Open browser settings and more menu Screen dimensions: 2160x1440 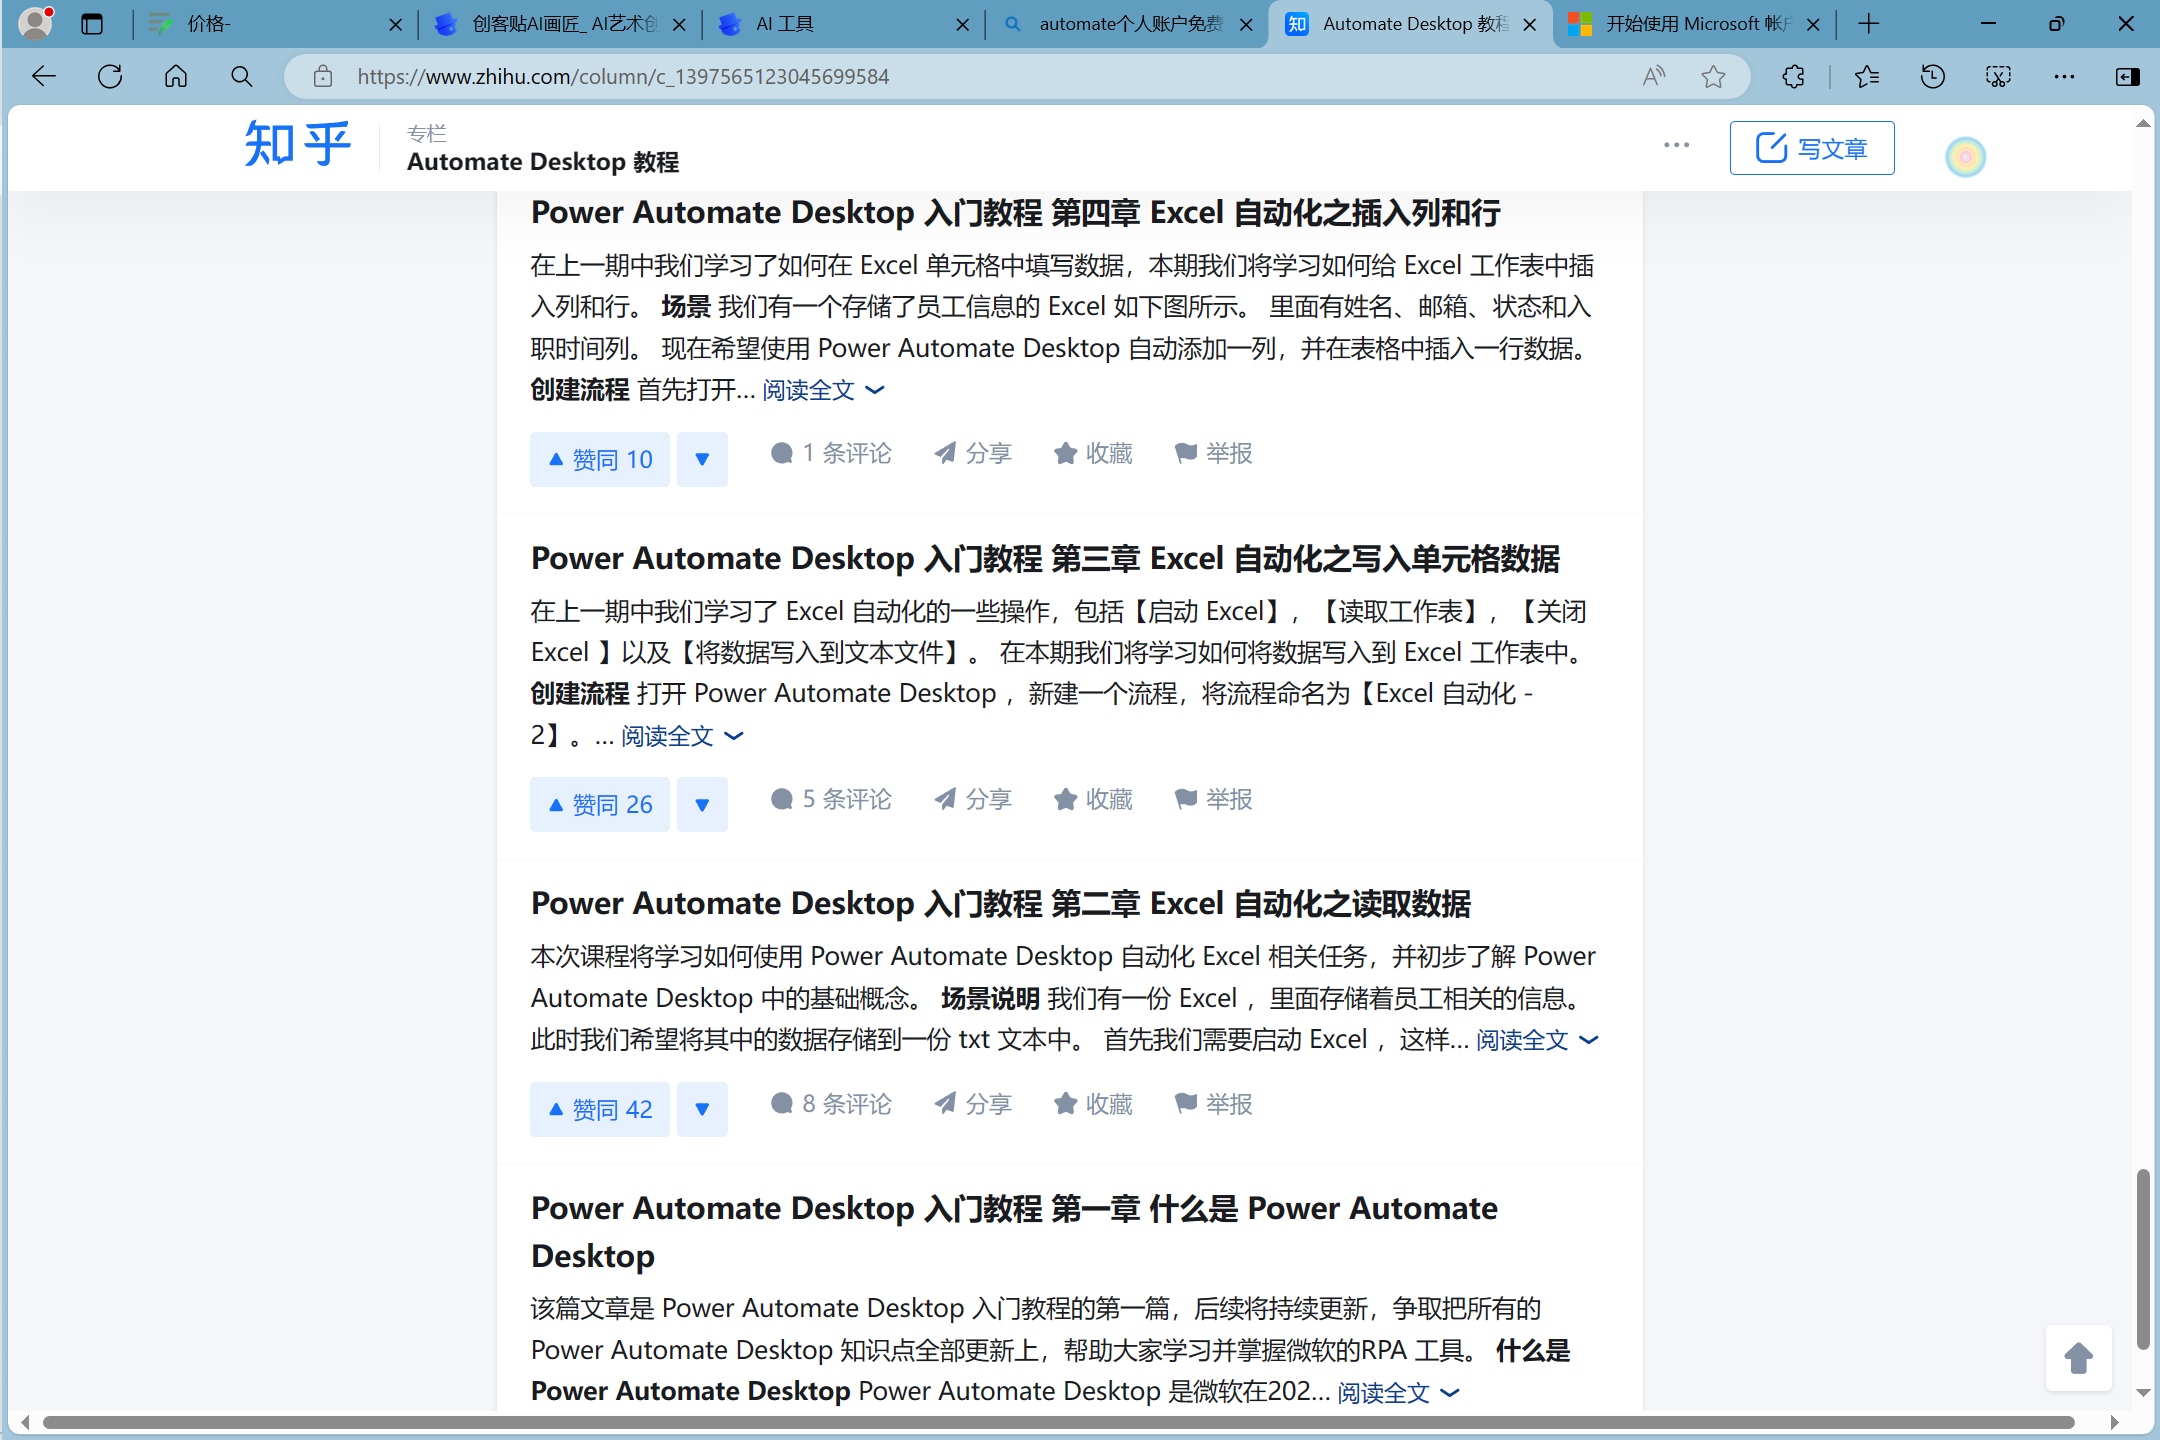[x=2064, y=77]
